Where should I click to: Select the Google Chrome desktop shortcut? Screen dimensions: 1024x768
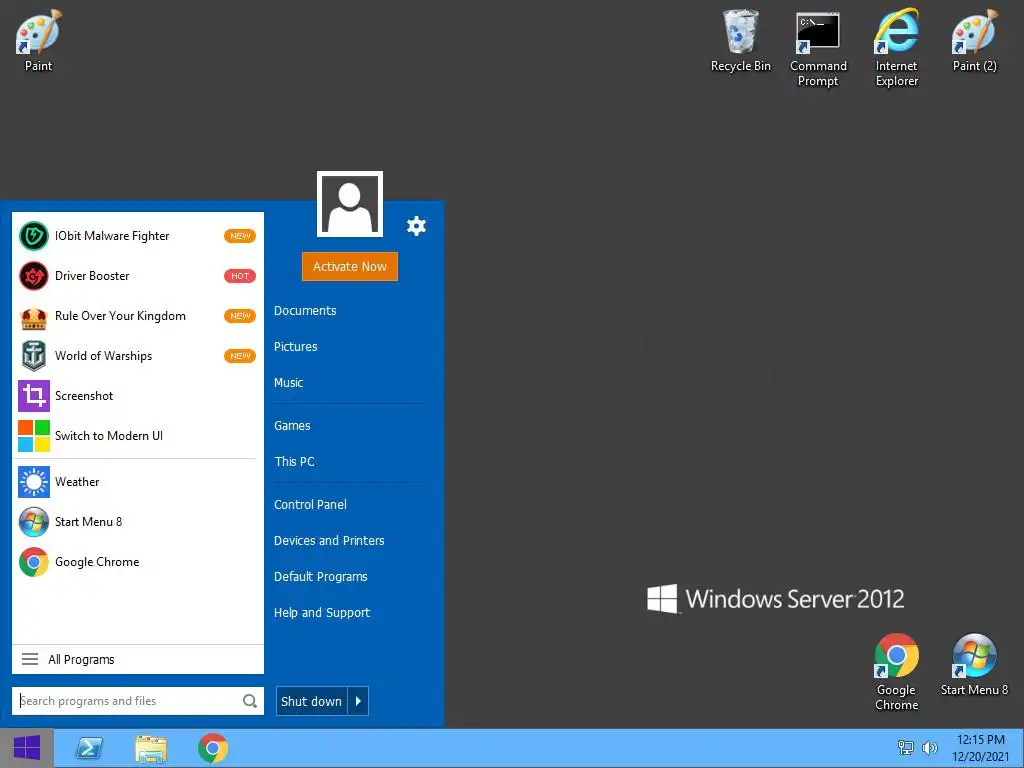click(x=897, y=673)
